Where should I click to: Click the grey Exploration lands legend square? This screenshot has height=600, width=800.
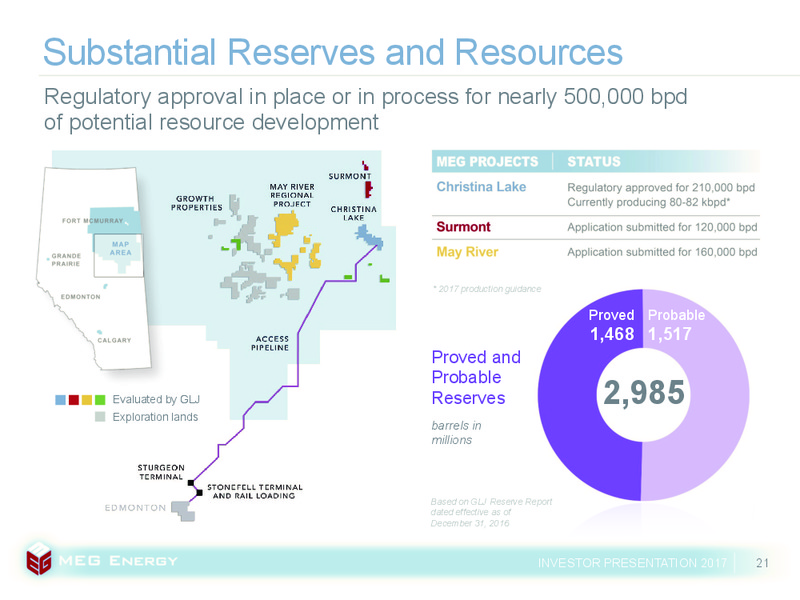pyautogui.click(x=100, y=417)
